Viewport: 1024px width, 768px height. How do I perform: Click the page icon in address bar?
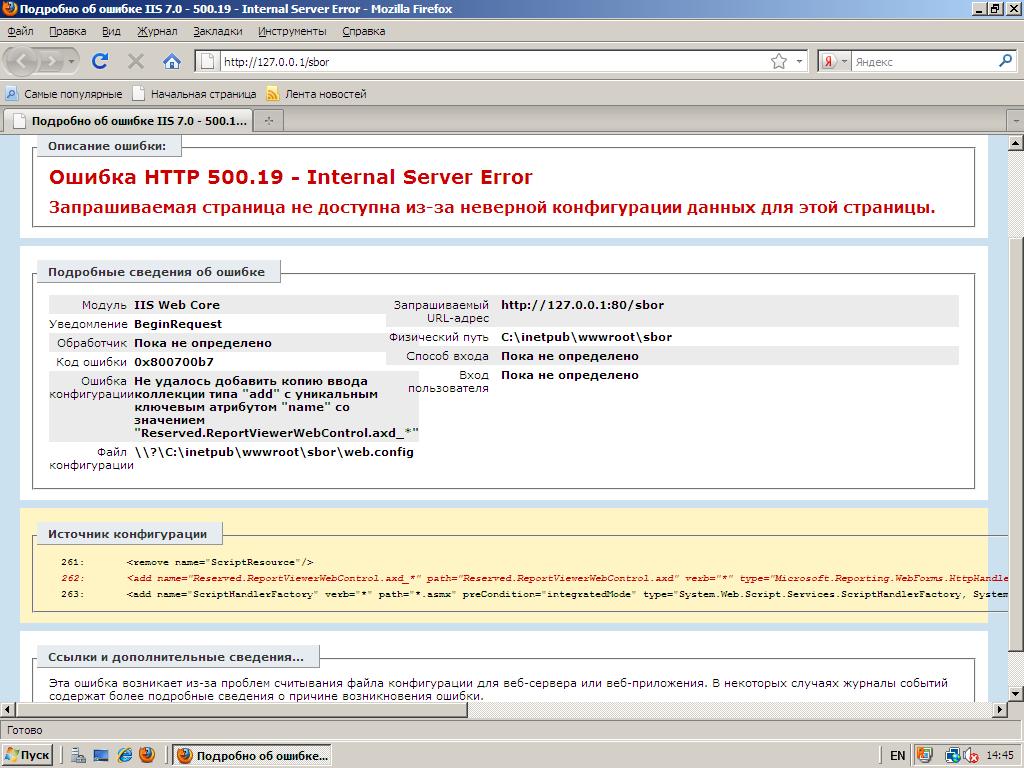click(x=207, y=61)
